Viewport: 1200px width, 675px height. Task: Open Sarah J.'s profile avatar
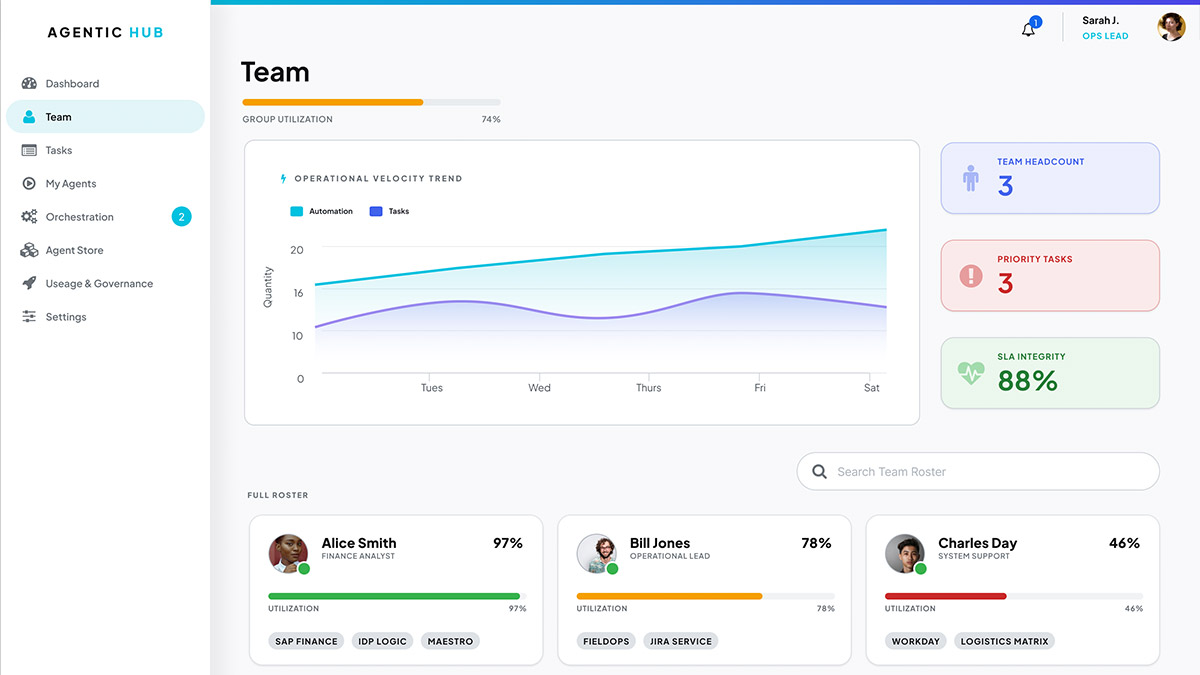coord(1171,27)
